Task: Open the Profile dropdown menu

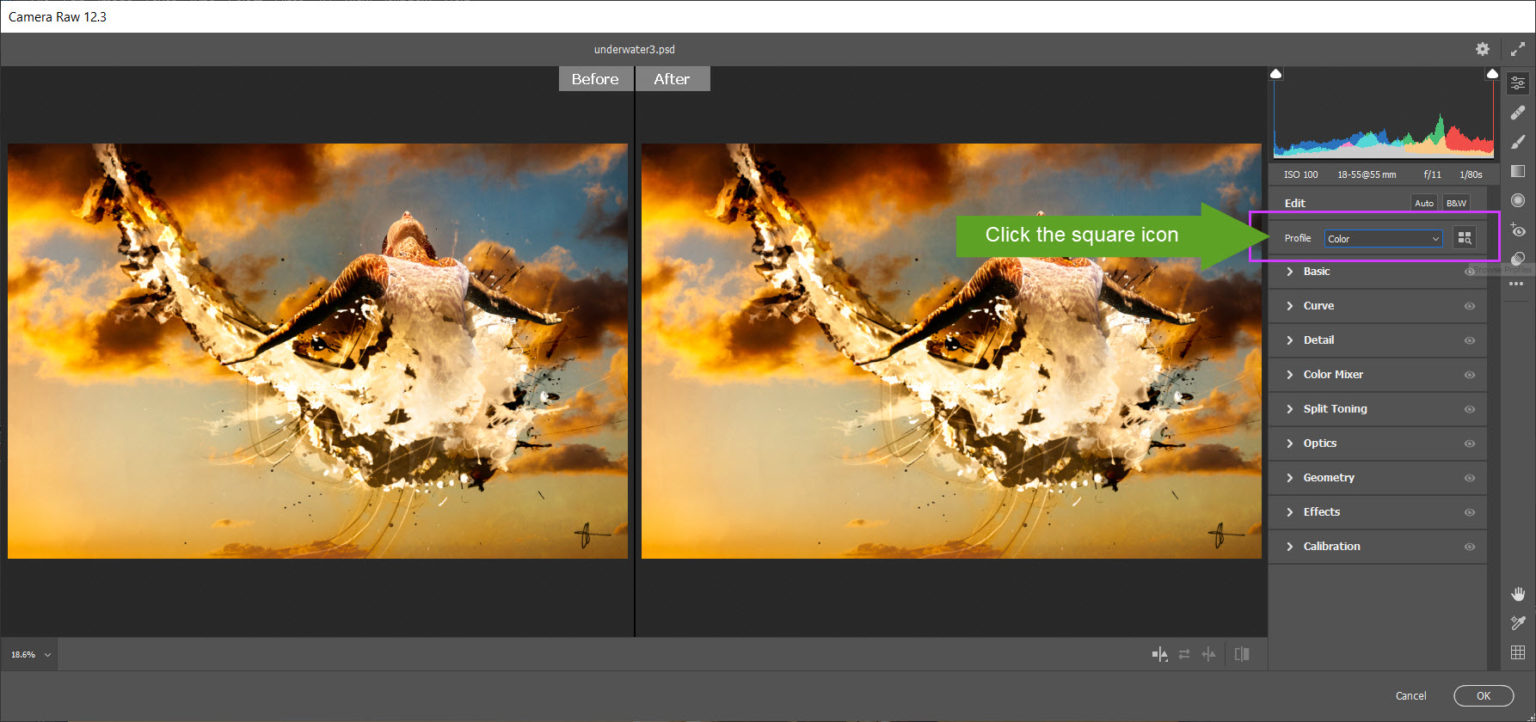Action: tap(1383, 238)
